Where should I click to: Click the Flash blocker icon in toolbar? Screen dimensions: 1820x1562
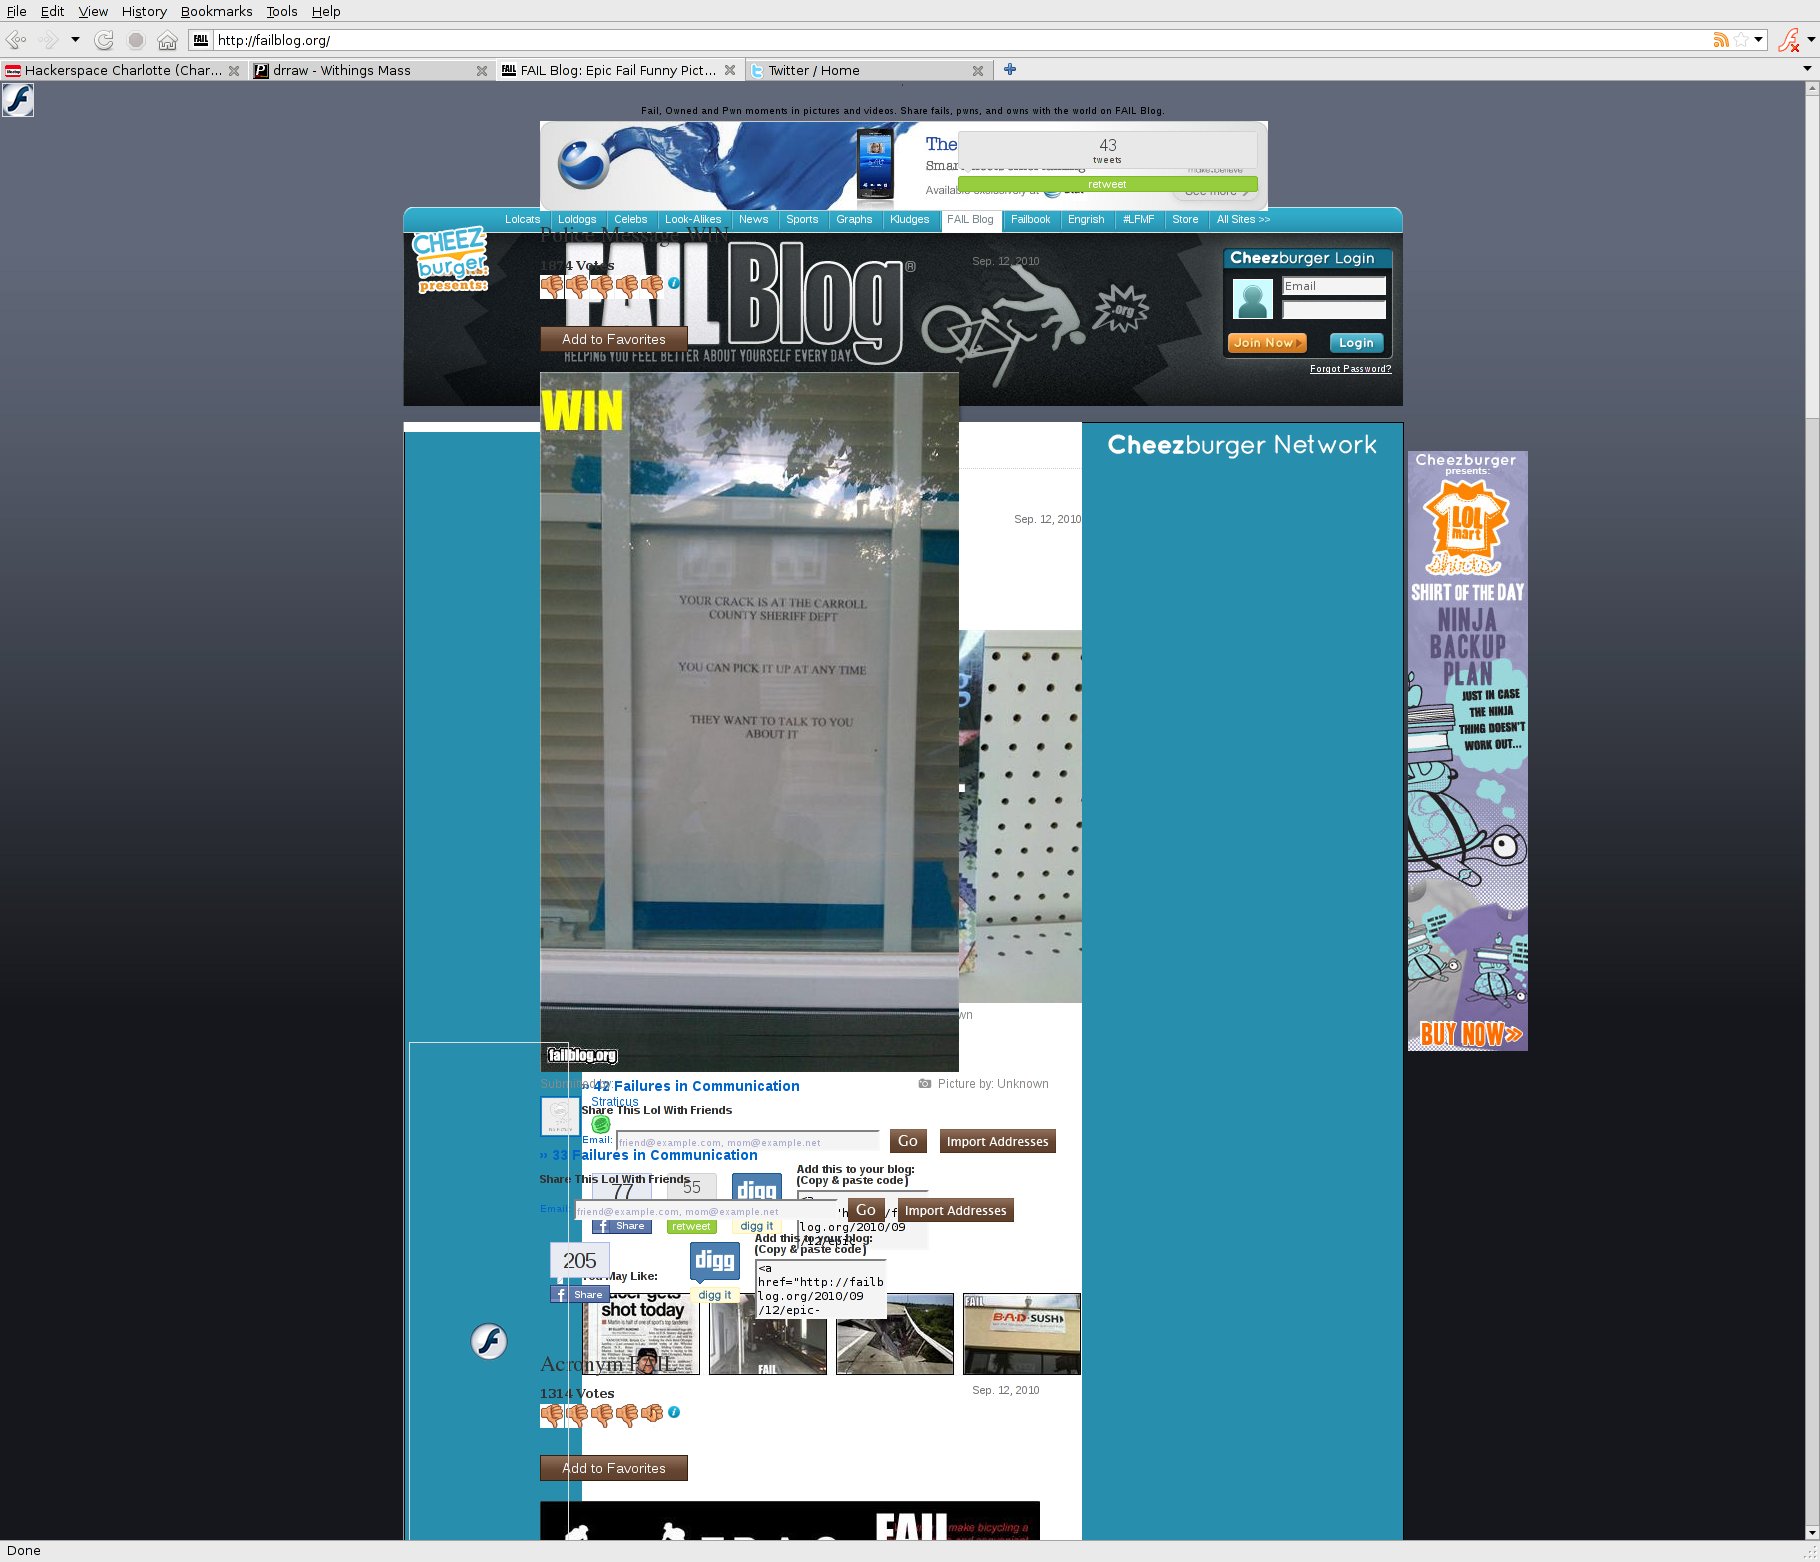[1788, 40]
